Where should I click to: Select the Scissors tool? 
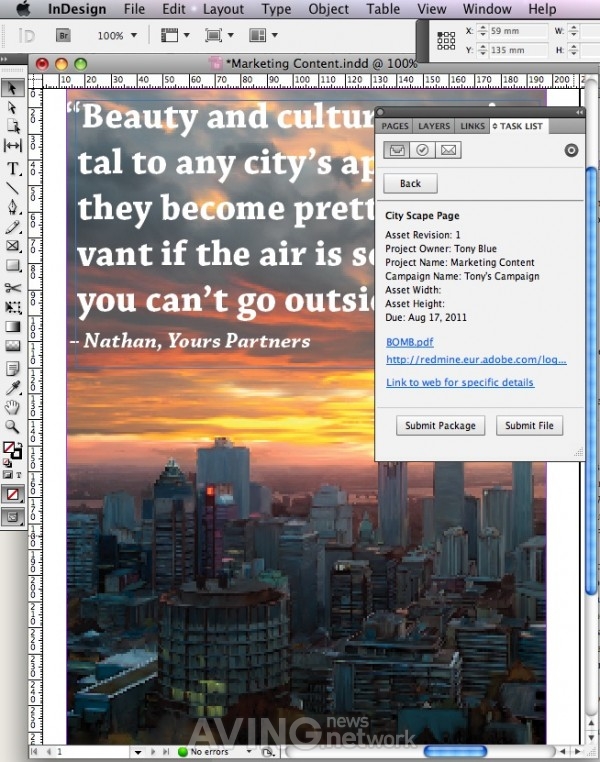13,288
